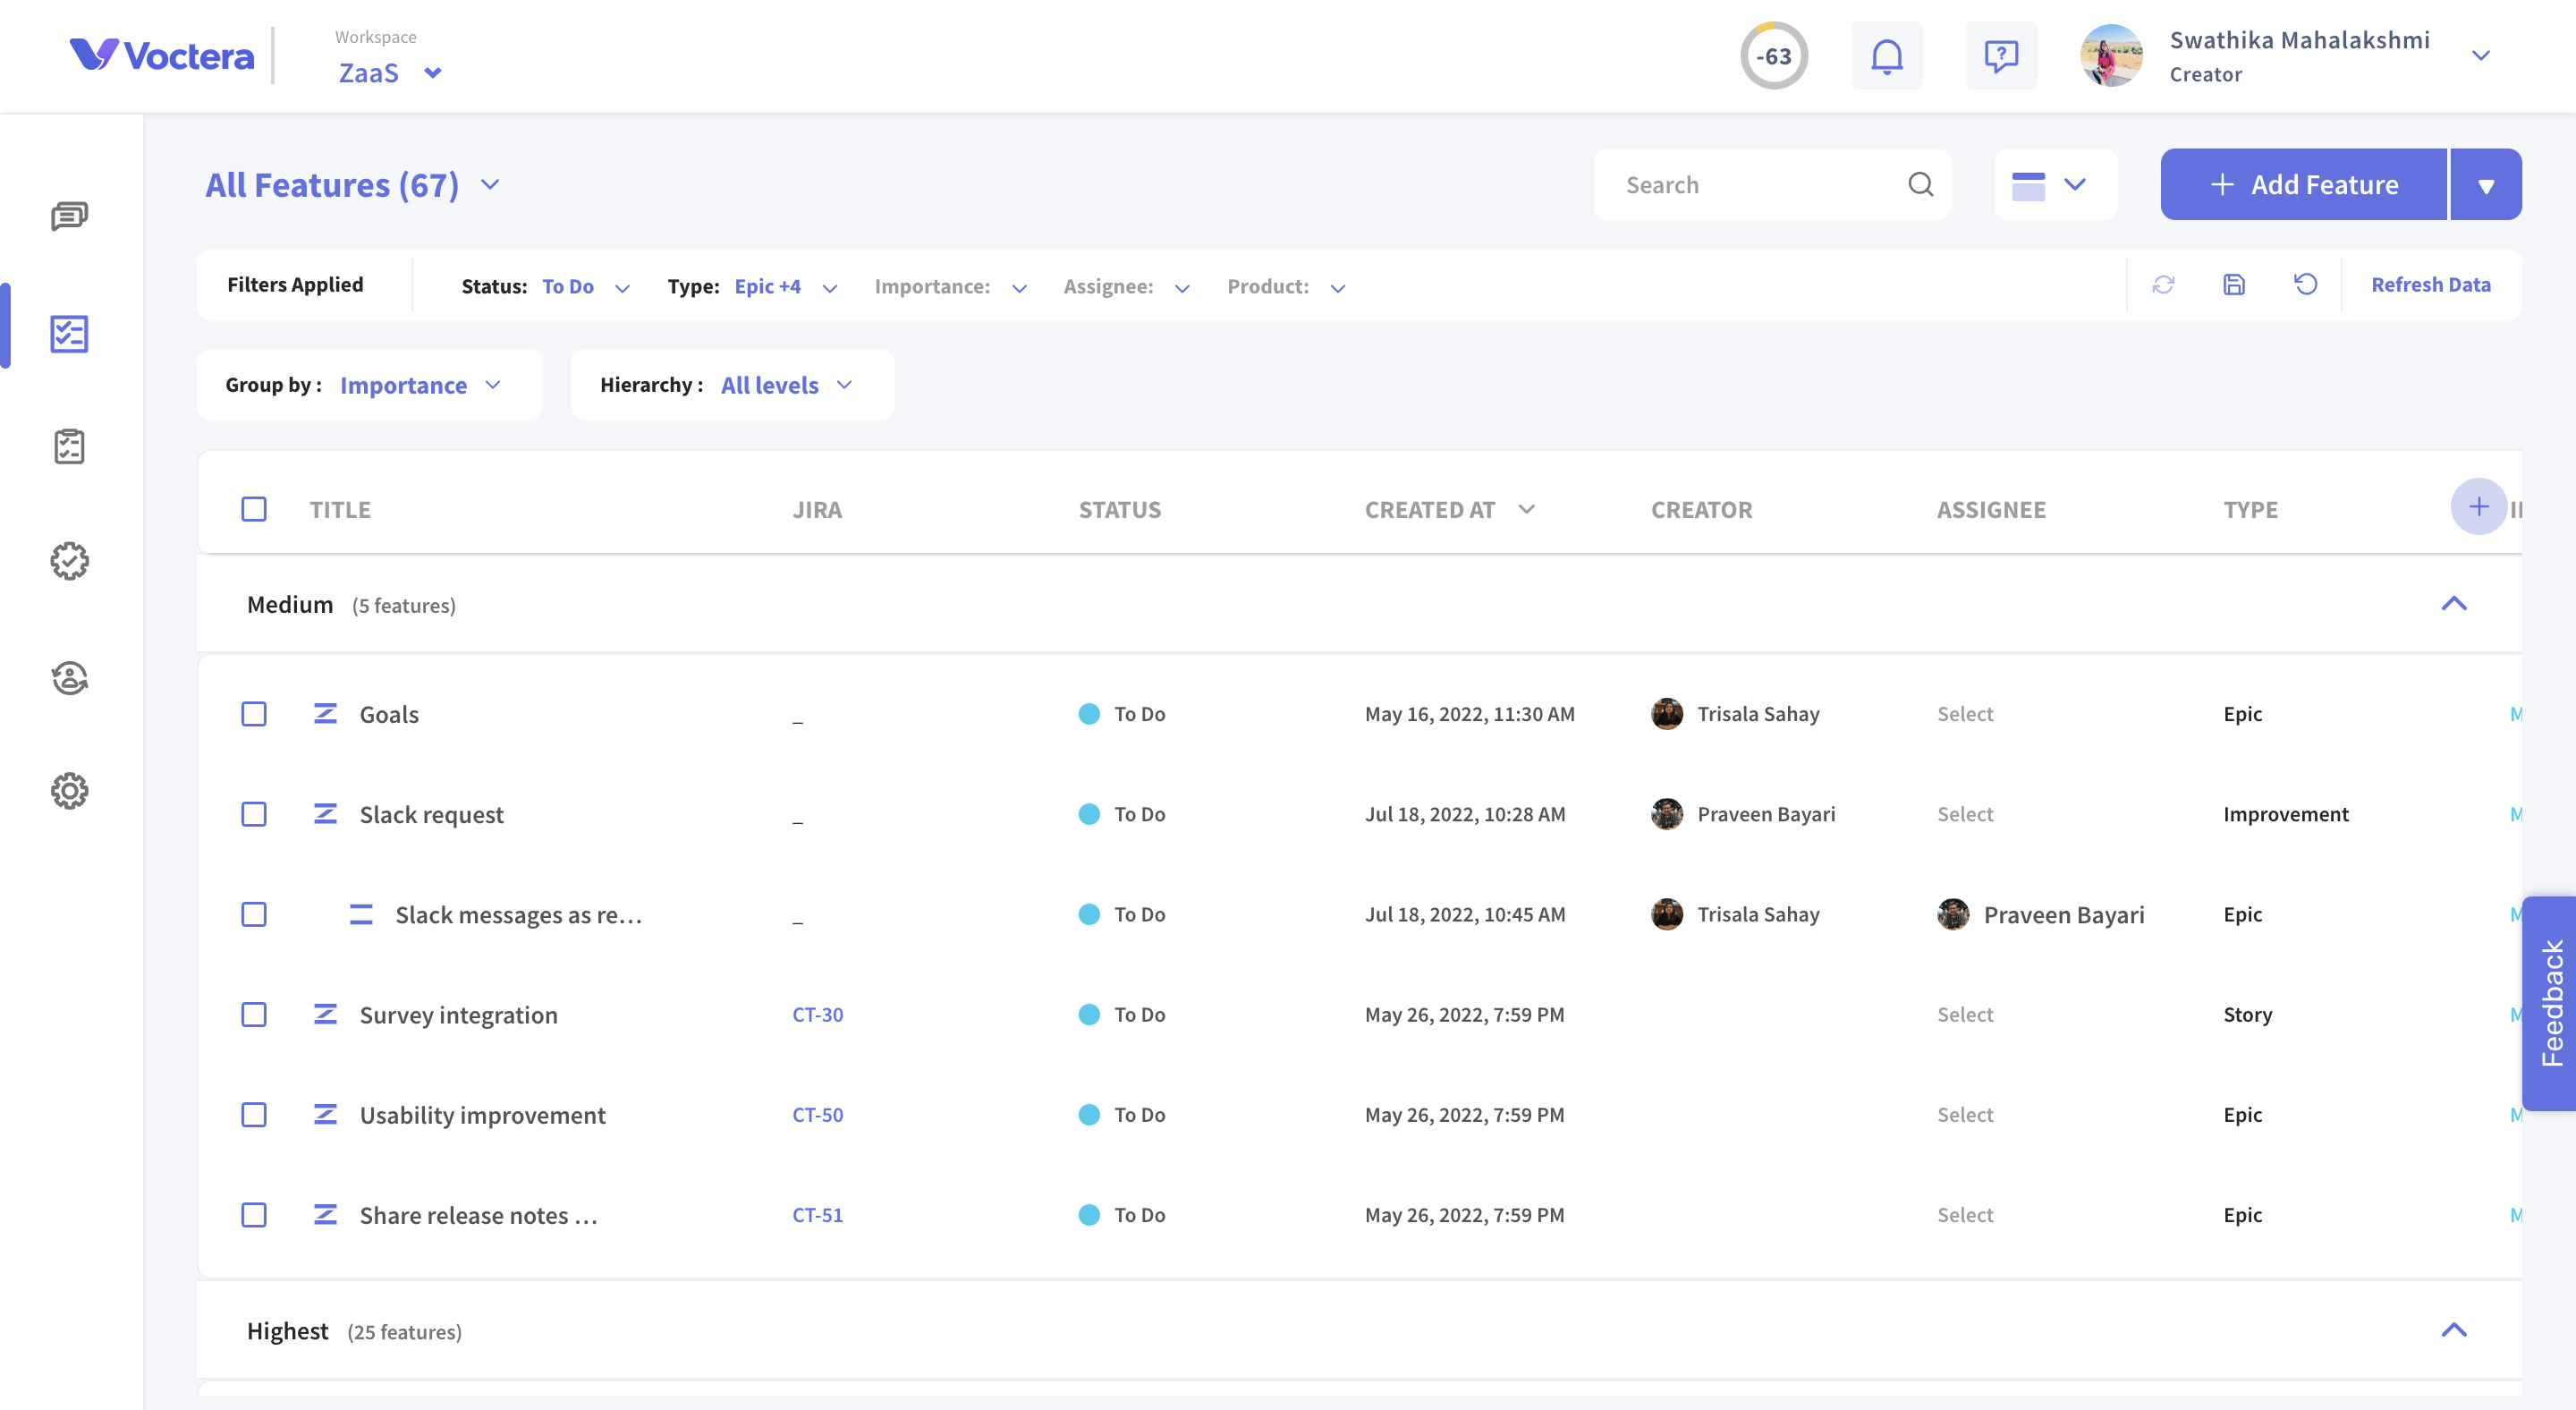
Task: Open the clipboard tasks sidebar icon
Action: tap(69, 447)
